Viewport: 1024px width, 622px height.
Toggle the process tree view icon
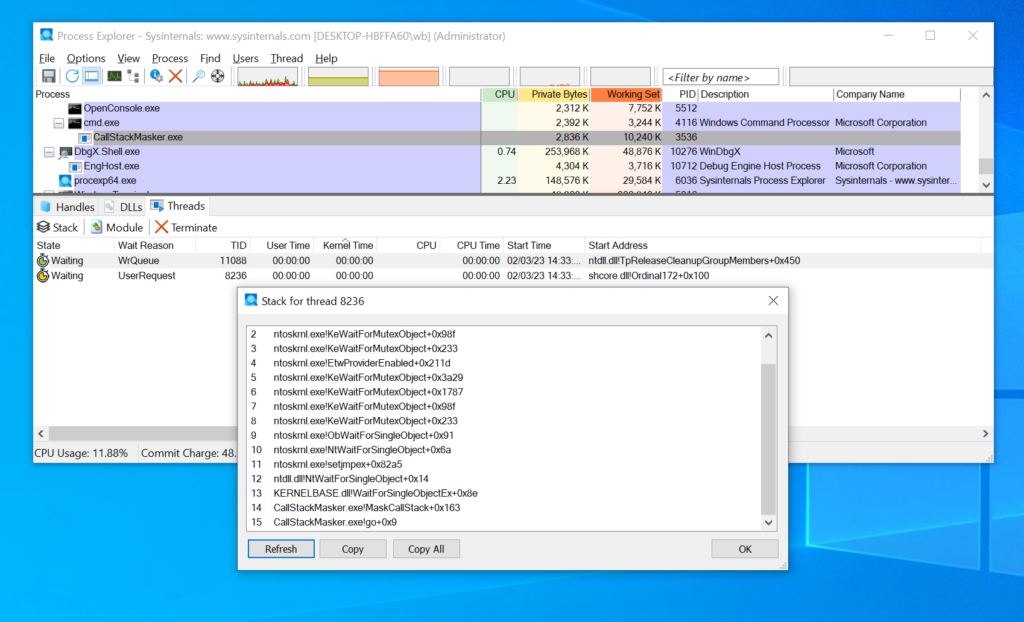click(x=133, y=76)
